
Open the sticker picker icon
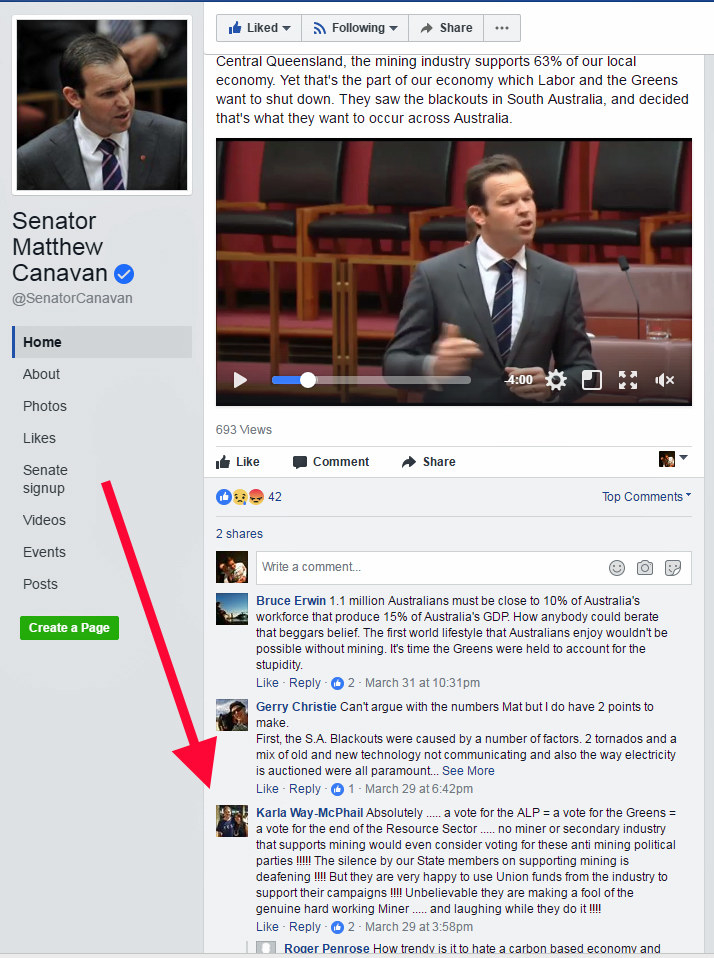point(672,568)
